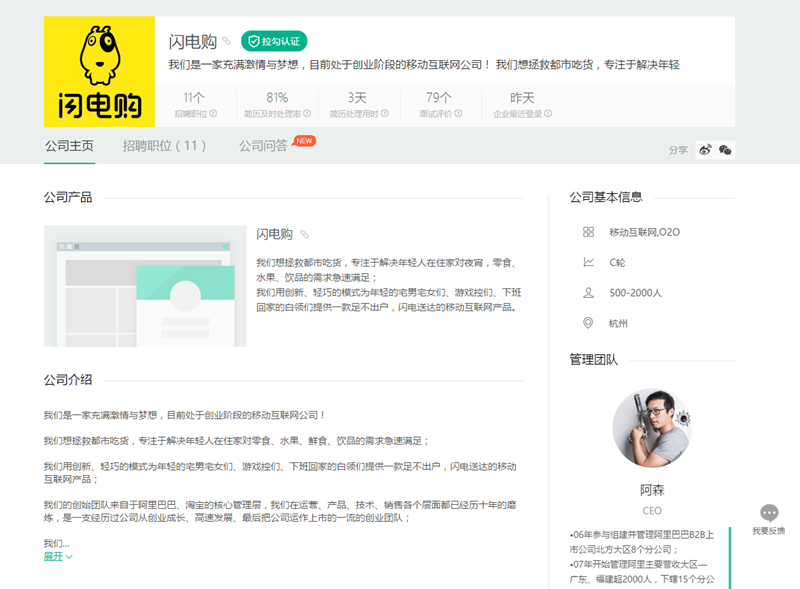
Task: Click the 闪电购 company name in header
Action: point(193,41)
